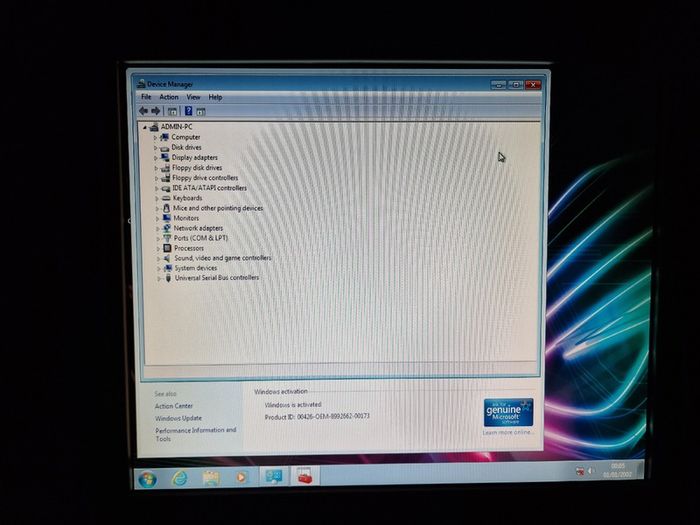Switch to Device Manager toolbox taskbar button
Viewport: 700px width, 525px height.
click(304, 476)
